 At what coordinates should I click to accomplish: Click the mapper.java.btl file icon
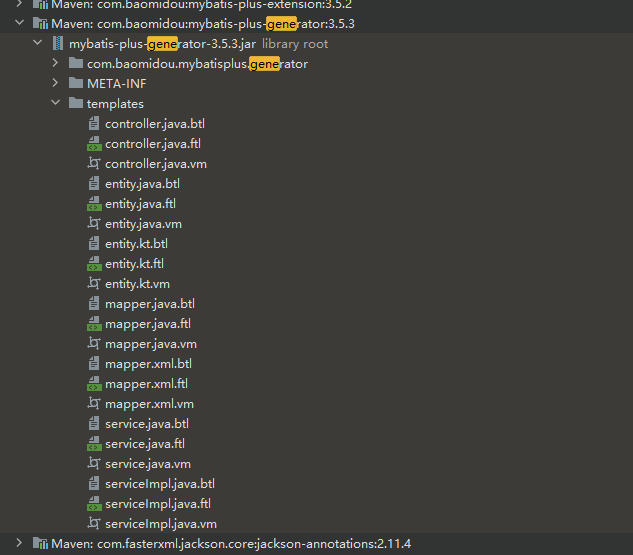point(94,304)
